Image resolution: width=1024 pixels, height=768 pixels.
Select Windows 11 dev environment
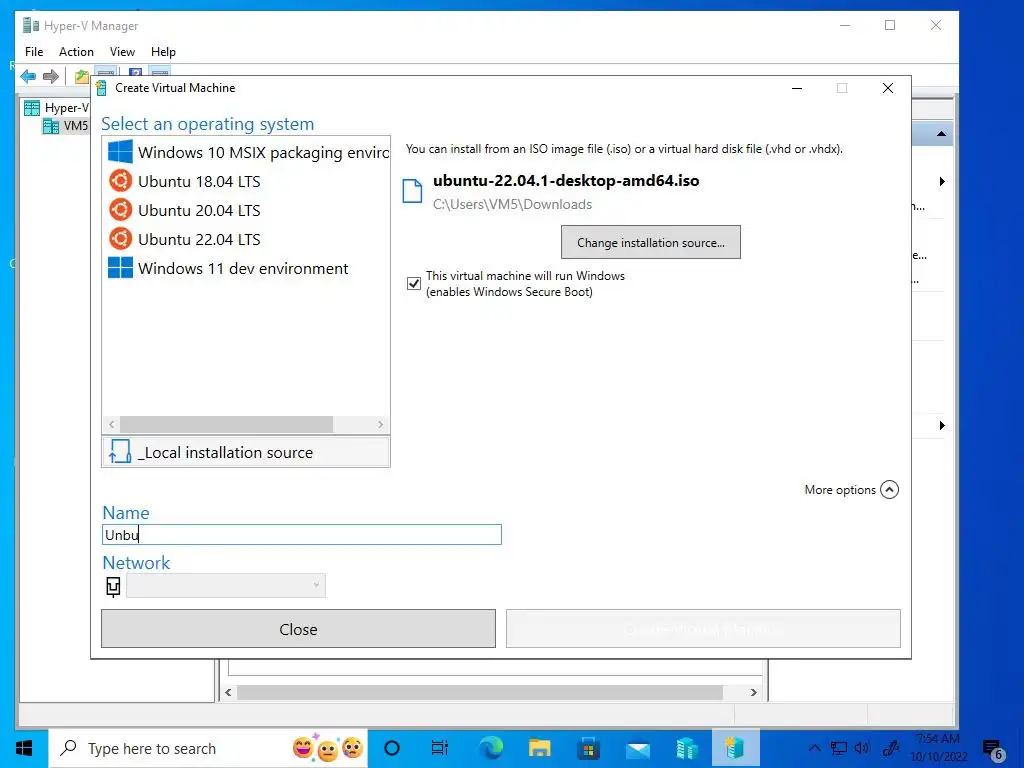[247, 268]
